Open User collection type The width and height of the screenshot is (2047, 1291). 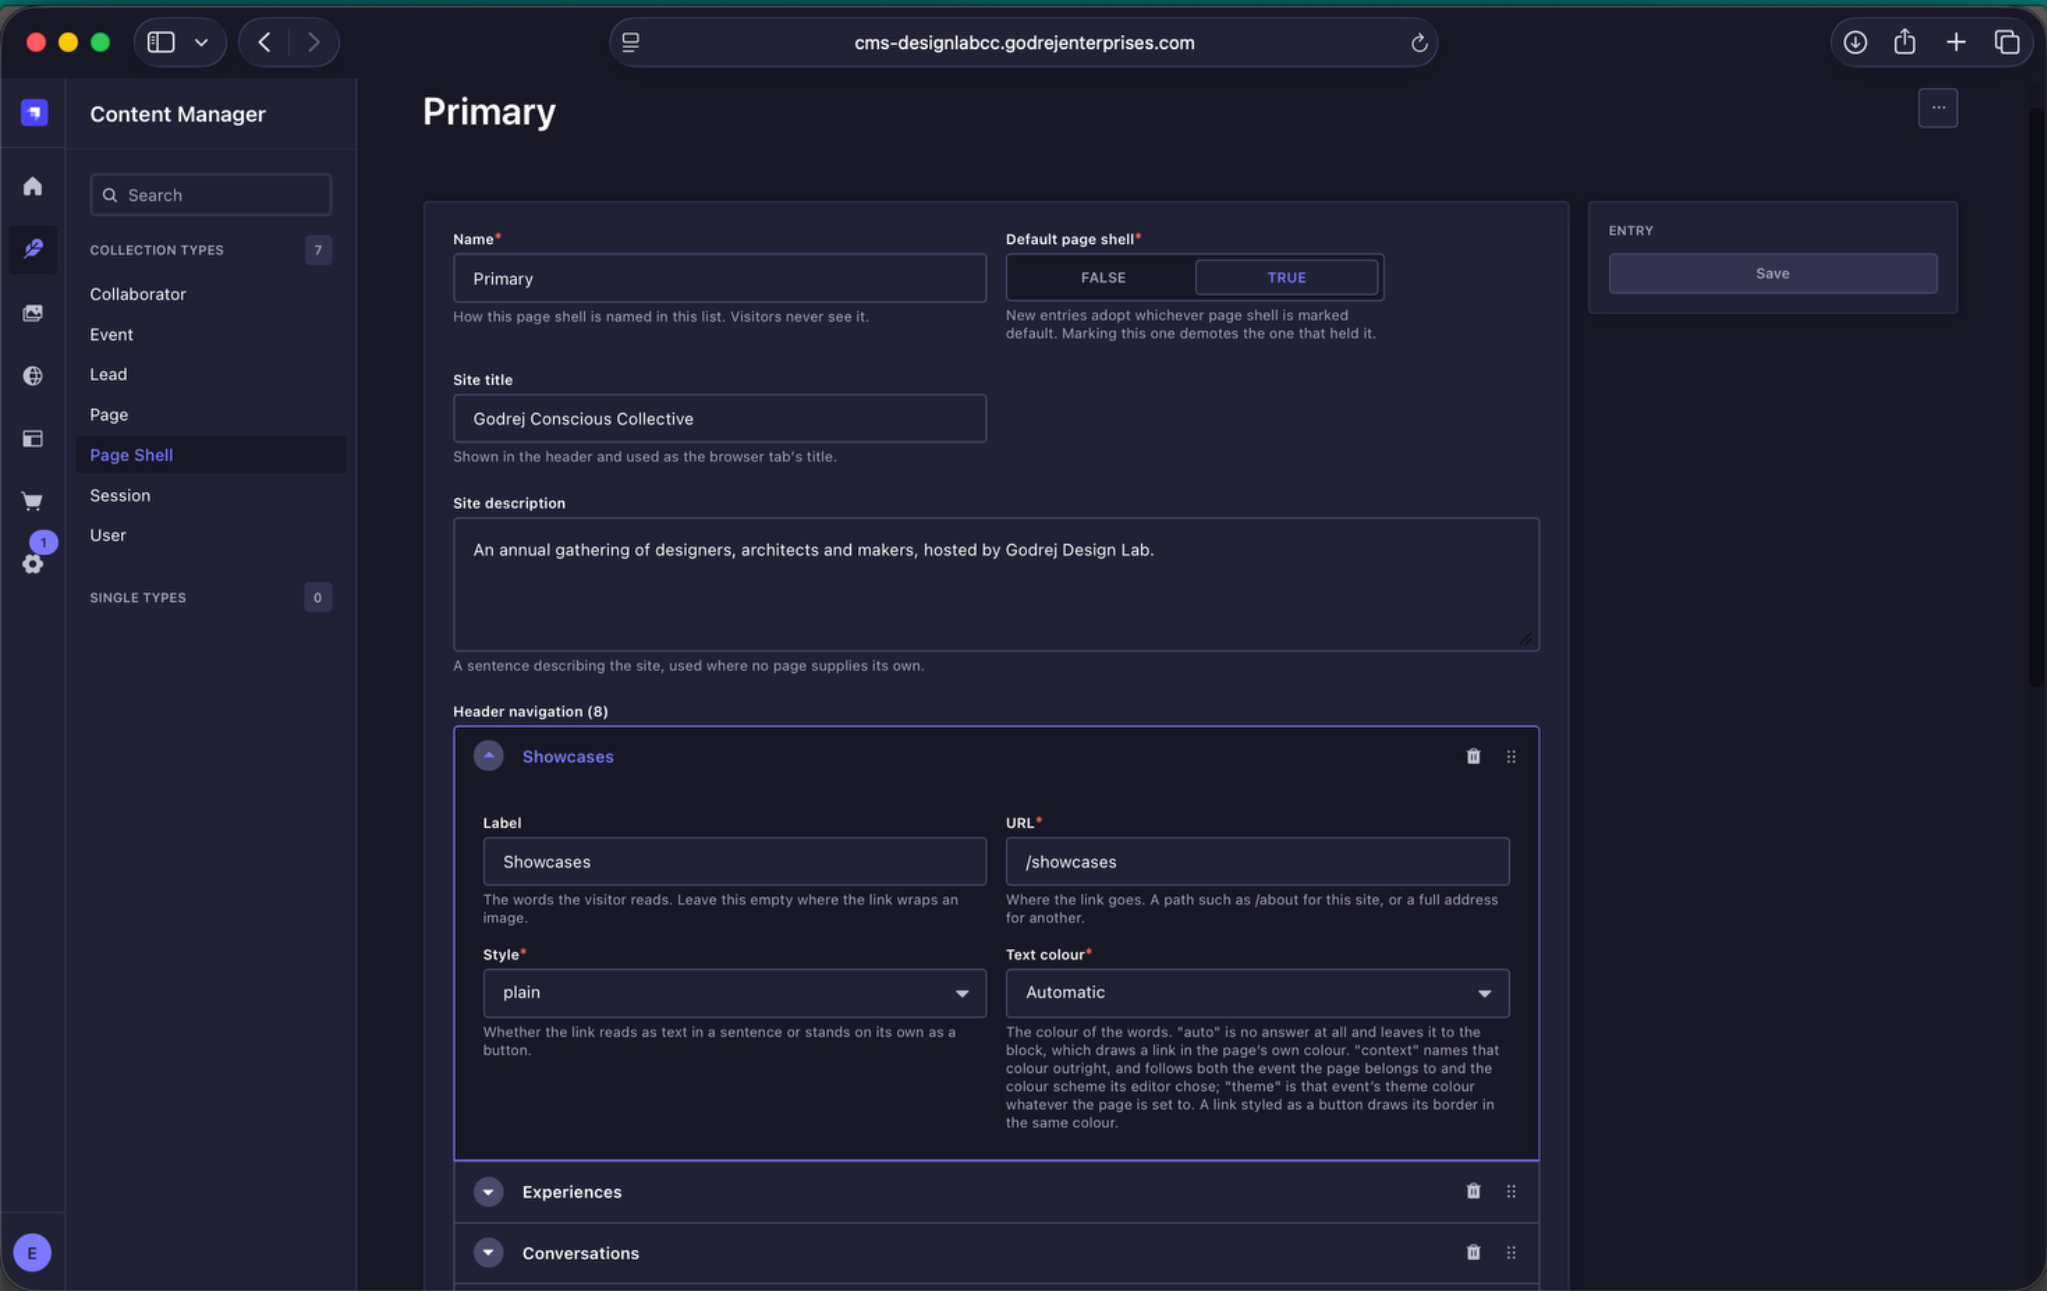click(x=108, y=535)
